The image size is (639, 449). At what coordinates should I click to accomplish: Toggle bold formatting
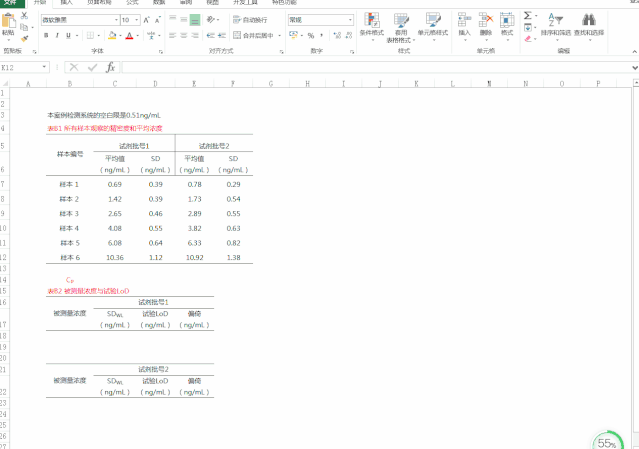click(x=46, y=35)
